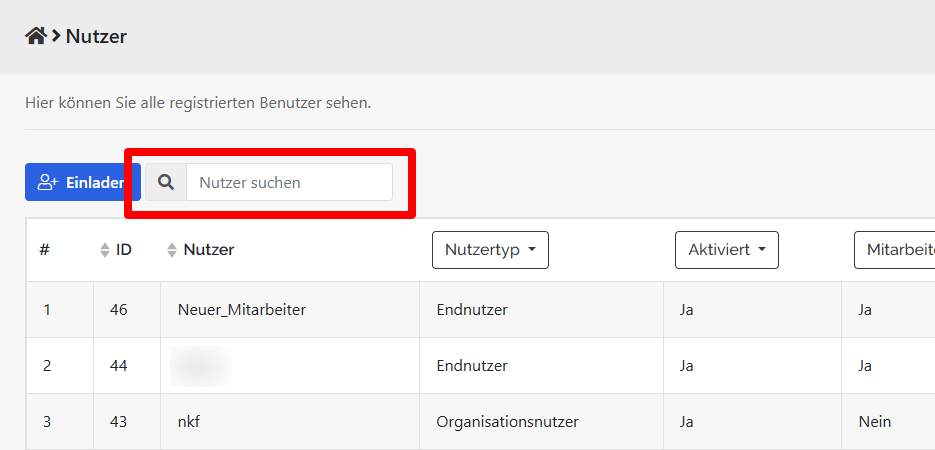Open the partially visible Mitarbeiter filter dropdown

[x=893, y=250]
